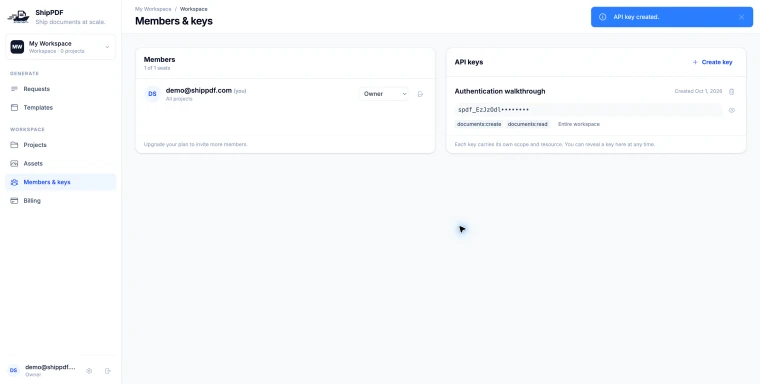The image size is (760, 384).
Task: Click Upgrade your plan message
Action: pyautogui.click(x=196, y=144)
